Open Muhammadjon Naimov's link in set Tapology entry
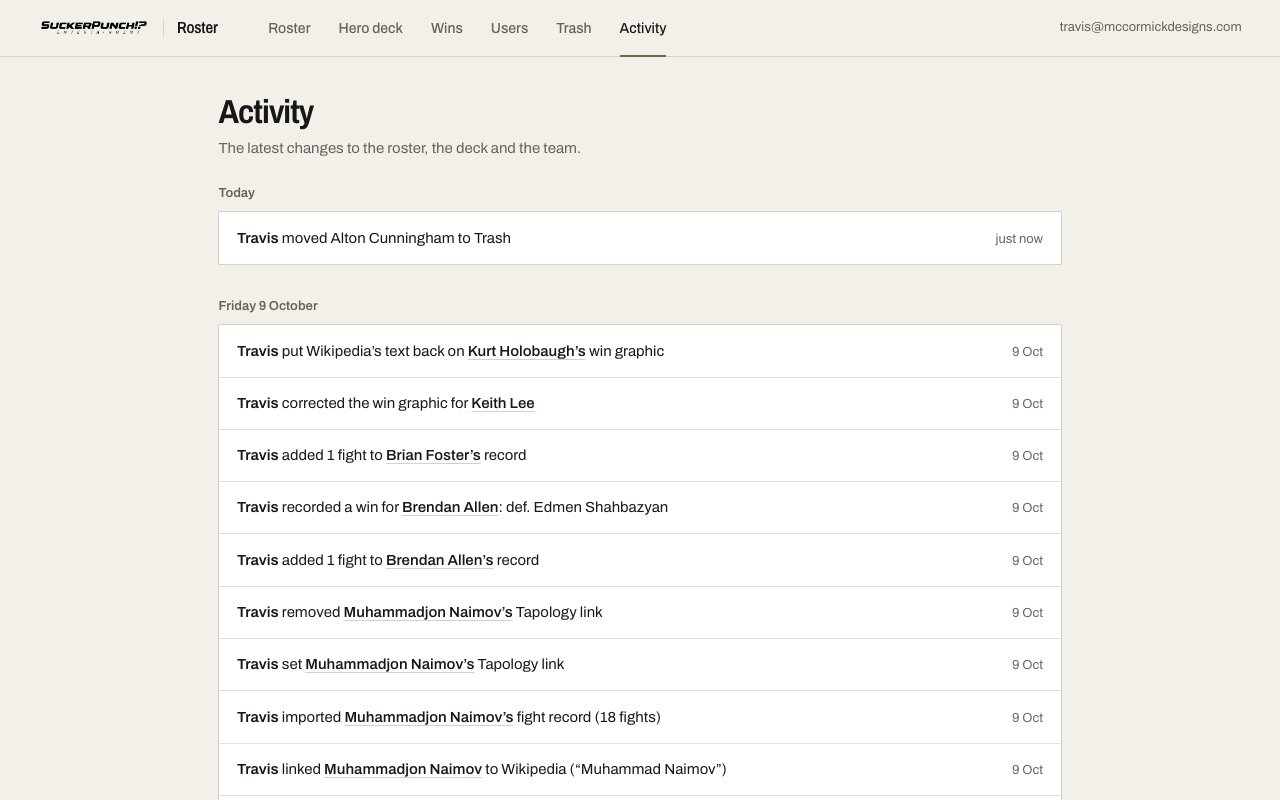 click(389, 664)
